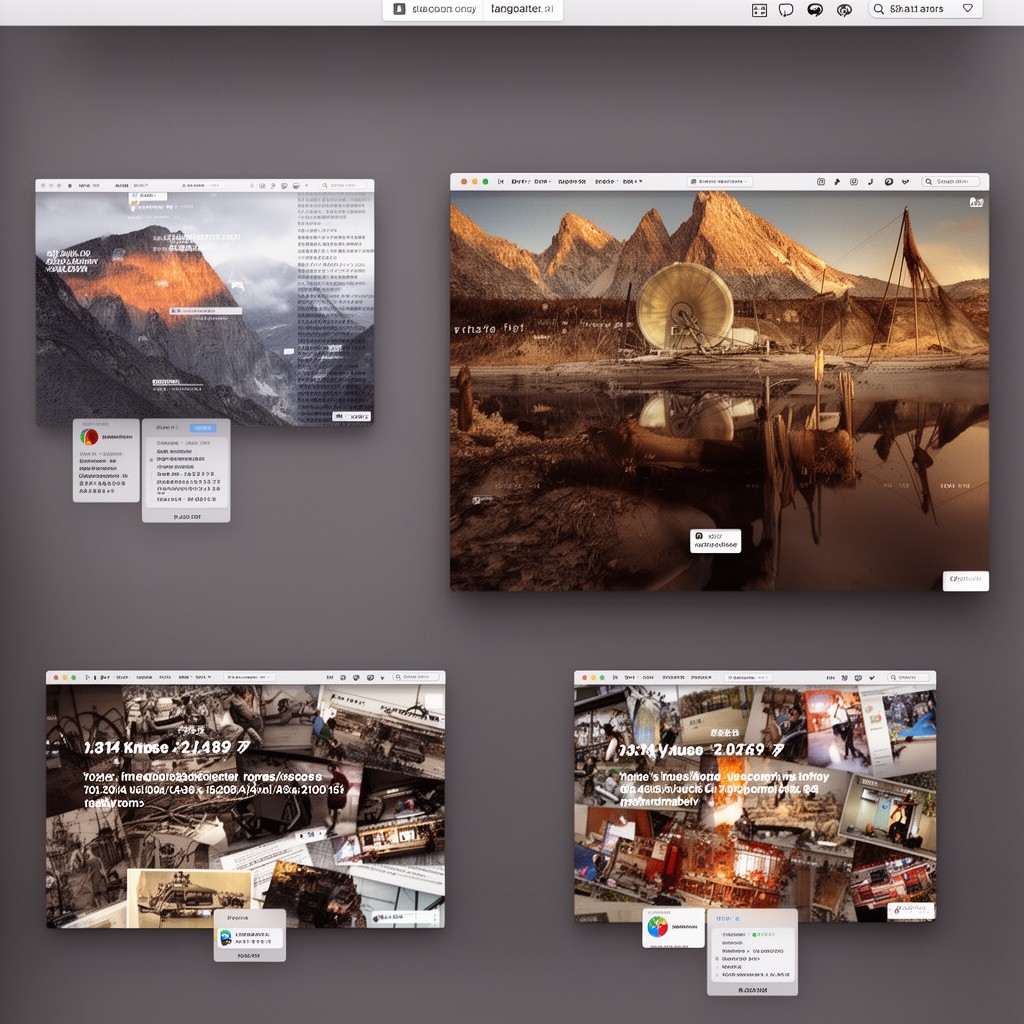The image size is (1024, 1024).
Task: Click the multicolor circle icon below colorful collage window
Action: click(658, 927)
